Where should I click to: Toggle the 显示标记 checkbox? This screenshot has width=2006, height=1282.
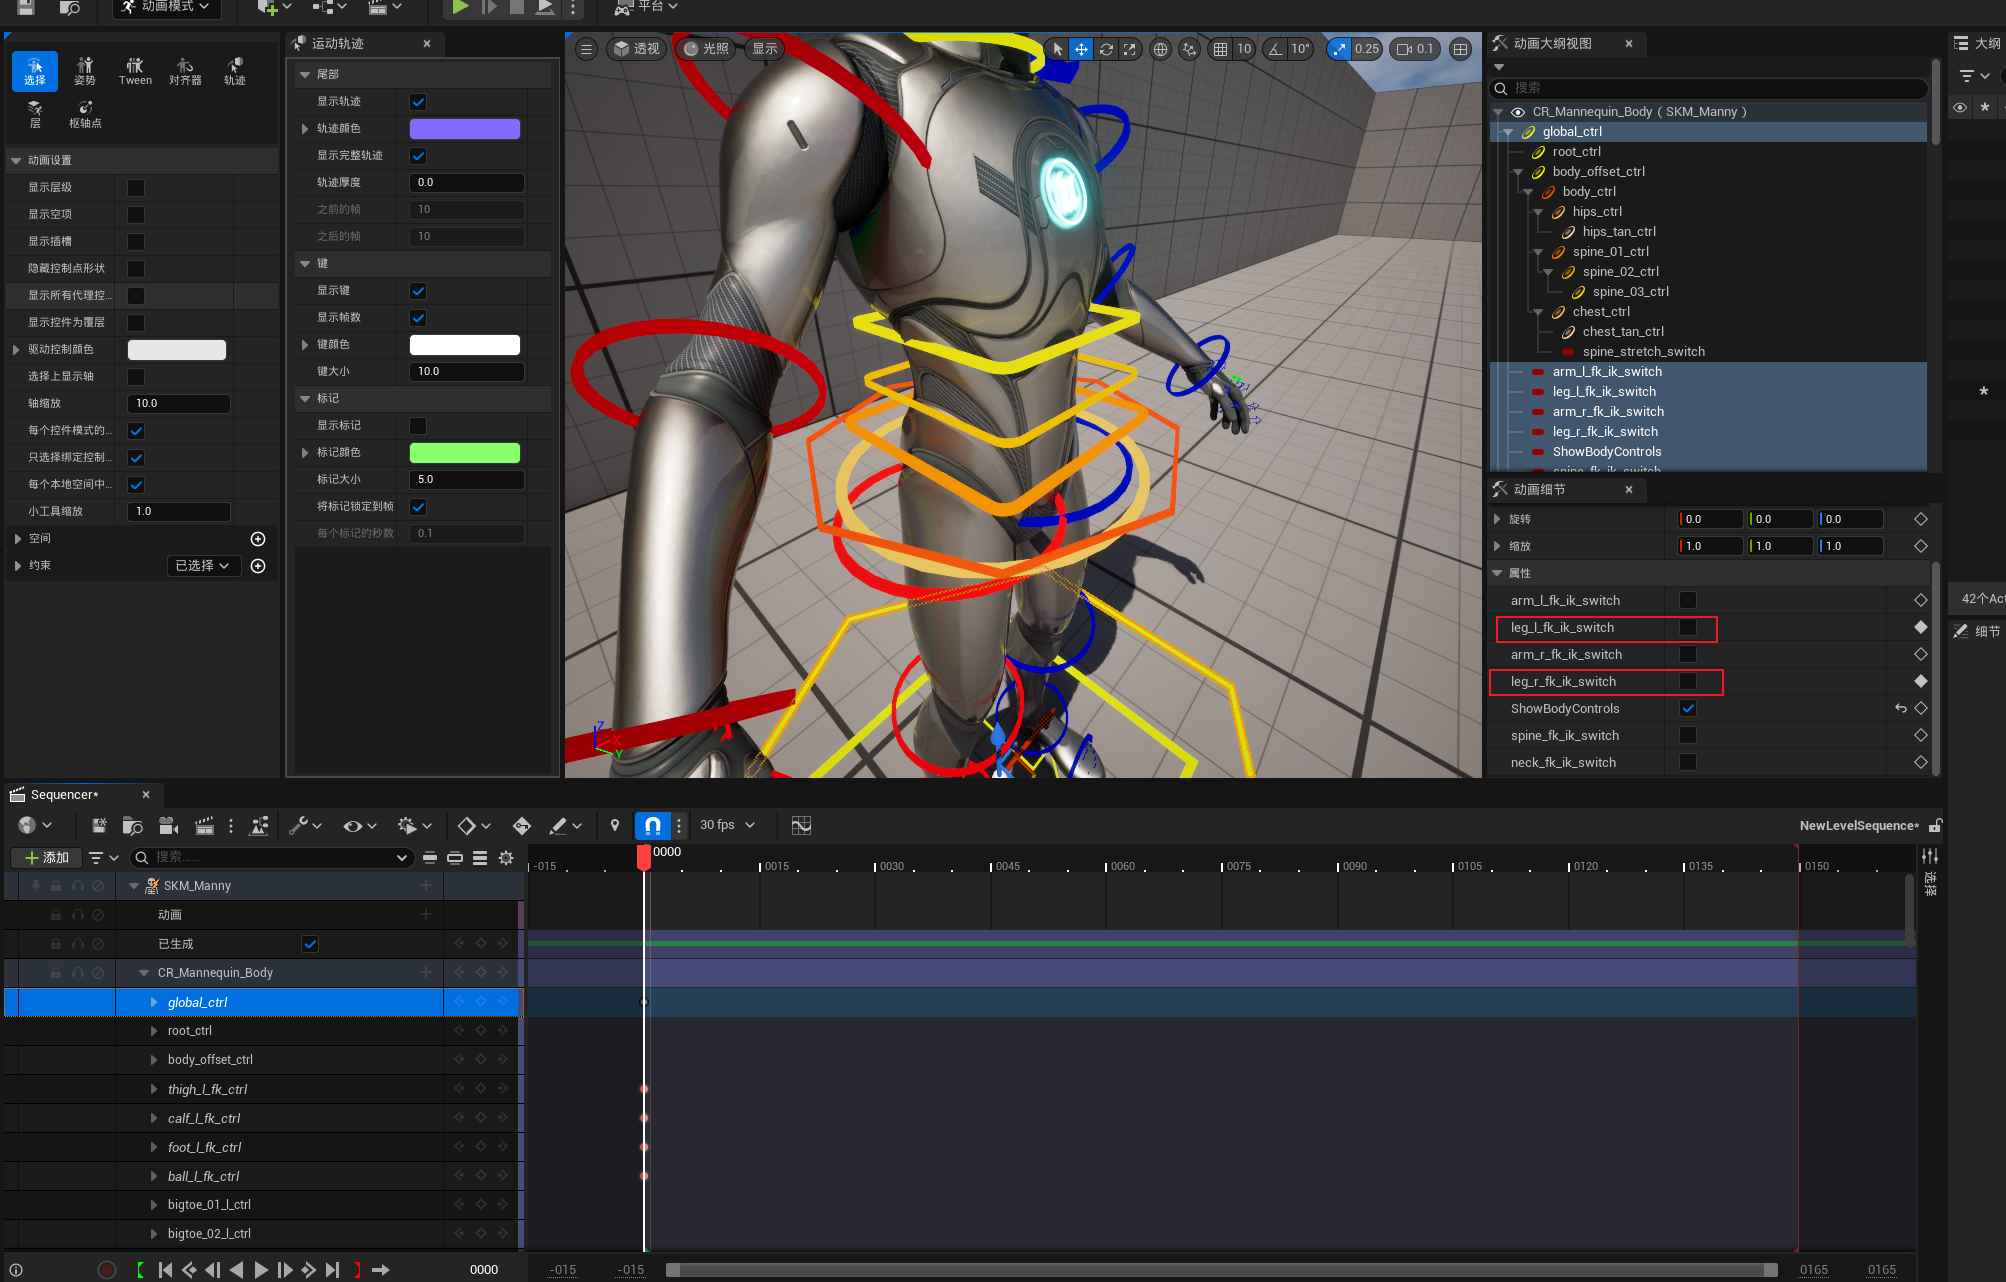[418, 426]
